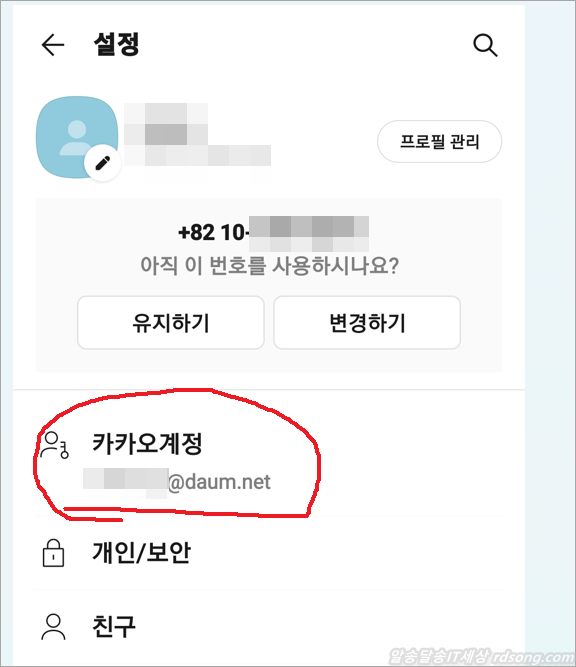Tap the 설정 page title

click(x=117, y=44)
